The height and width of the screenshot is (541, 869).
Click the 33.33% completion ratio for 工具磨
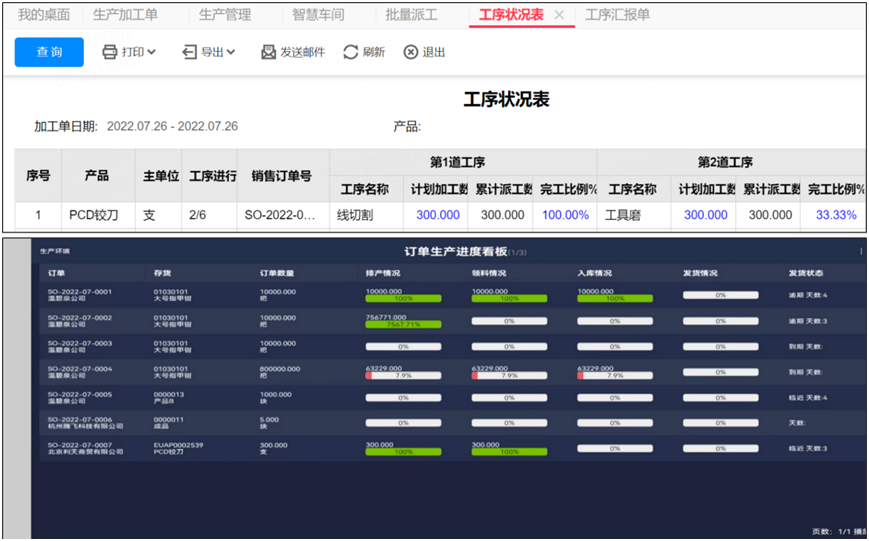pos(835,215)
